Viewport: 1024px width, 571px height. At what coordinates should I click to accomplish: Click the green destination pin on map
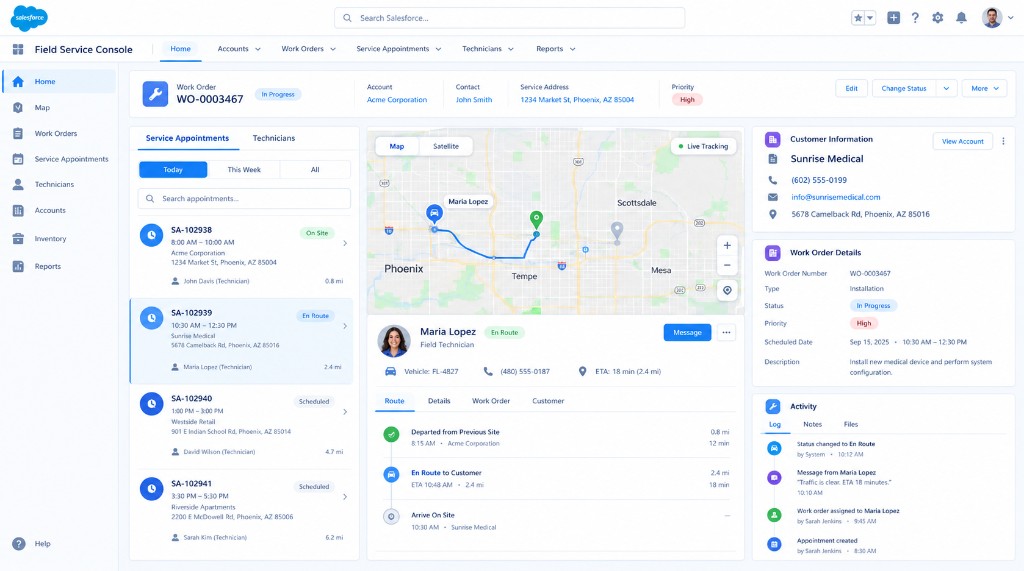536,219
